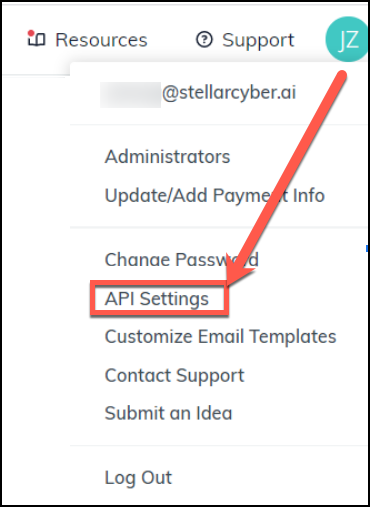Click the blurred username before @stellarcyber.ai
Screen dimensions: 370x507
pos(131,95)
